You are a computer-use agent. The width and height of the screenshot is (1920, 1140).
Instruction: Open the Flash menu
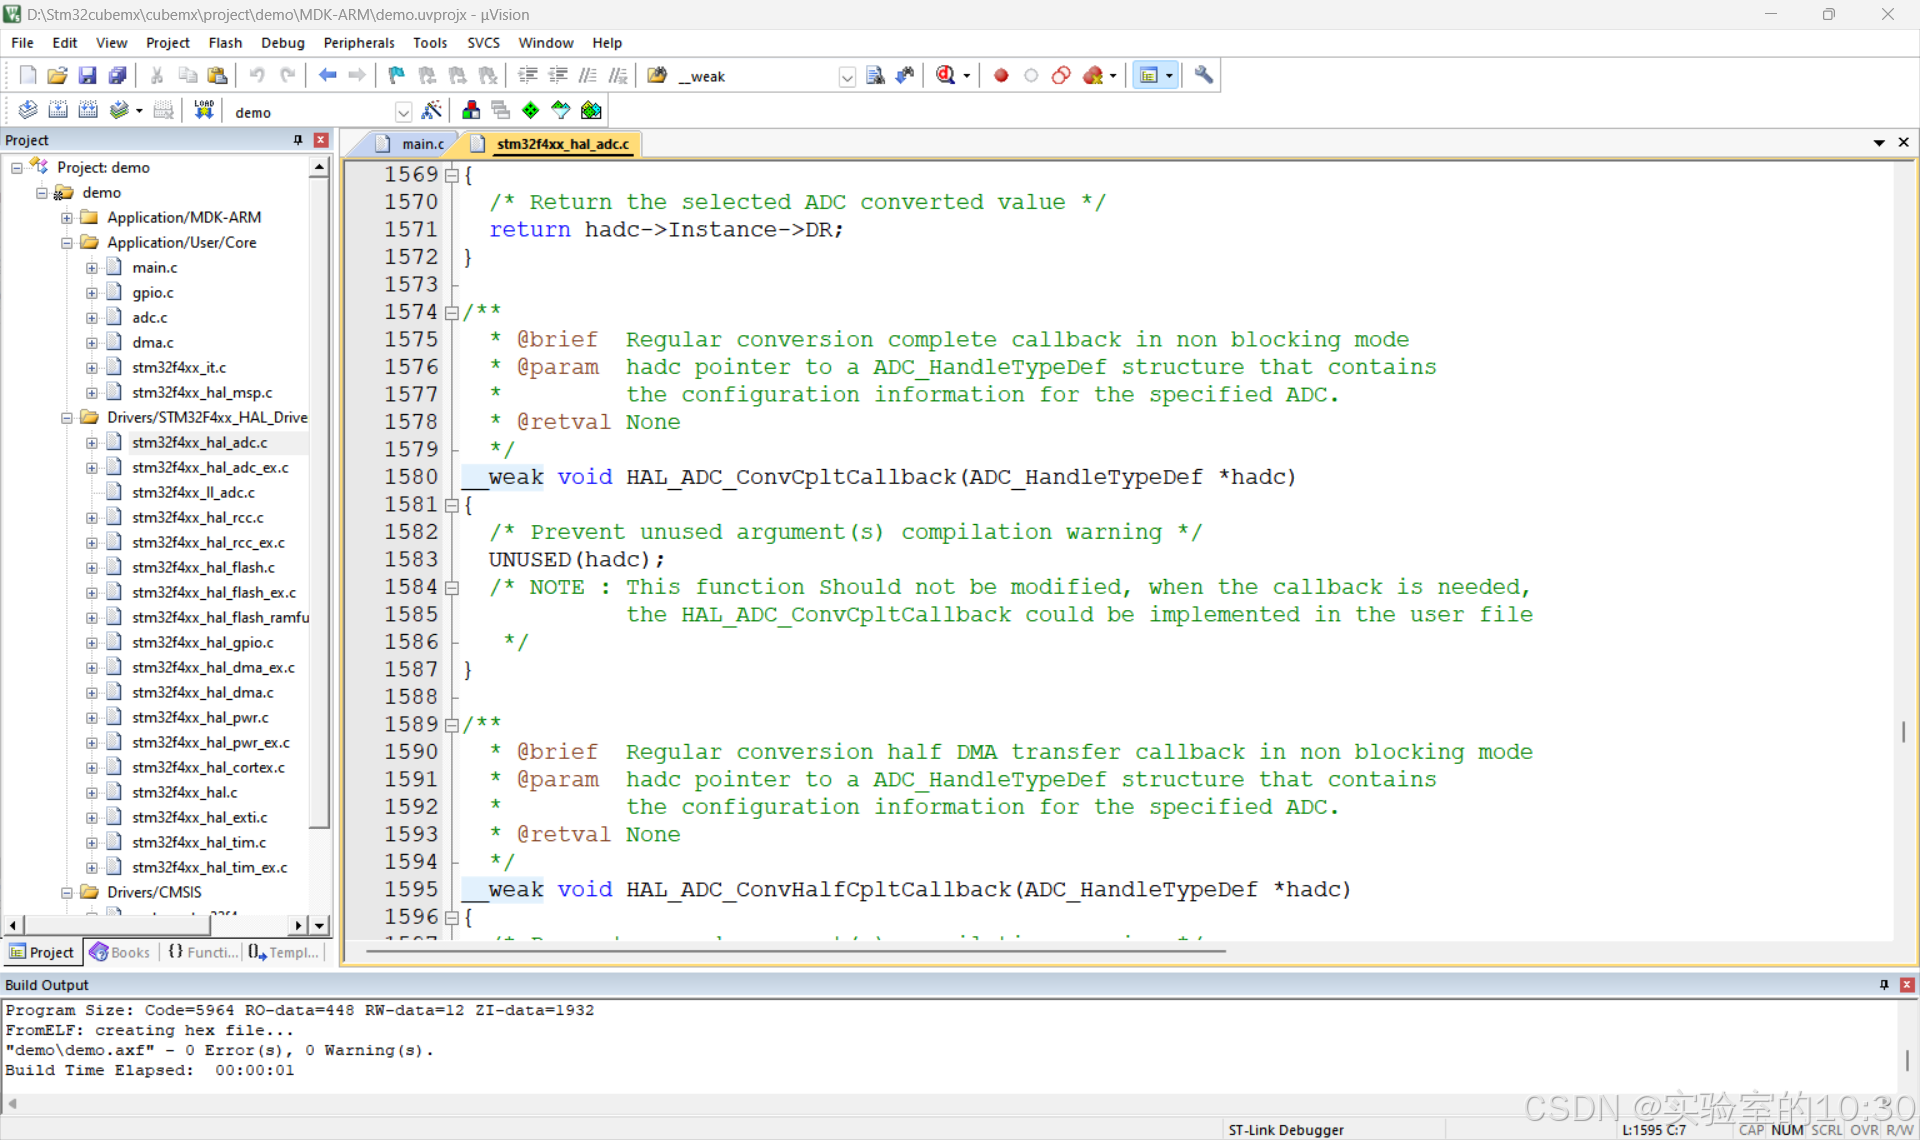pos(225,43)
